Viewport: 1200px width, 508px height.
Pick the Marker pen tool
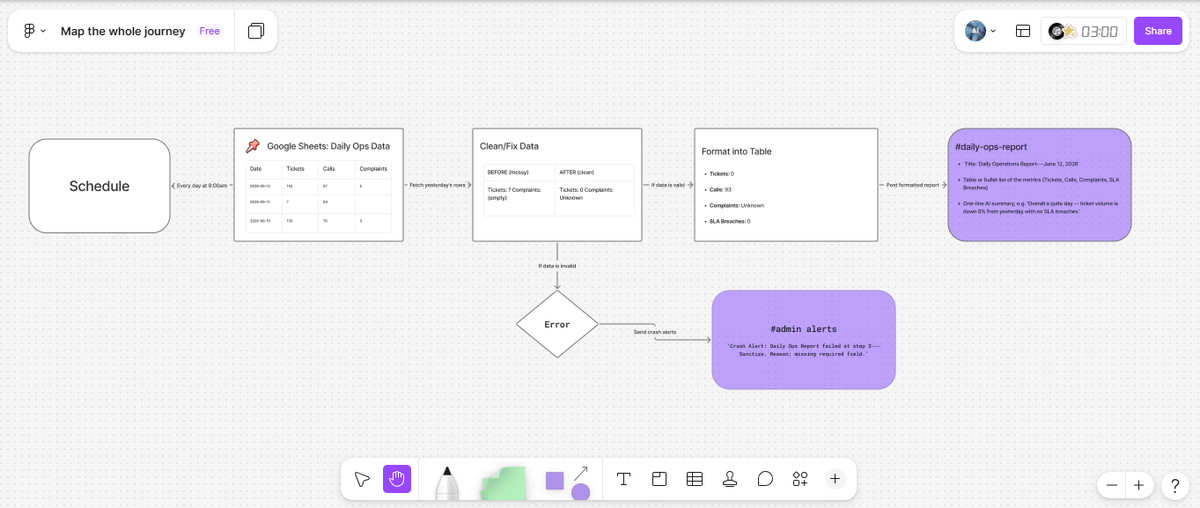(x=447, y=482)
